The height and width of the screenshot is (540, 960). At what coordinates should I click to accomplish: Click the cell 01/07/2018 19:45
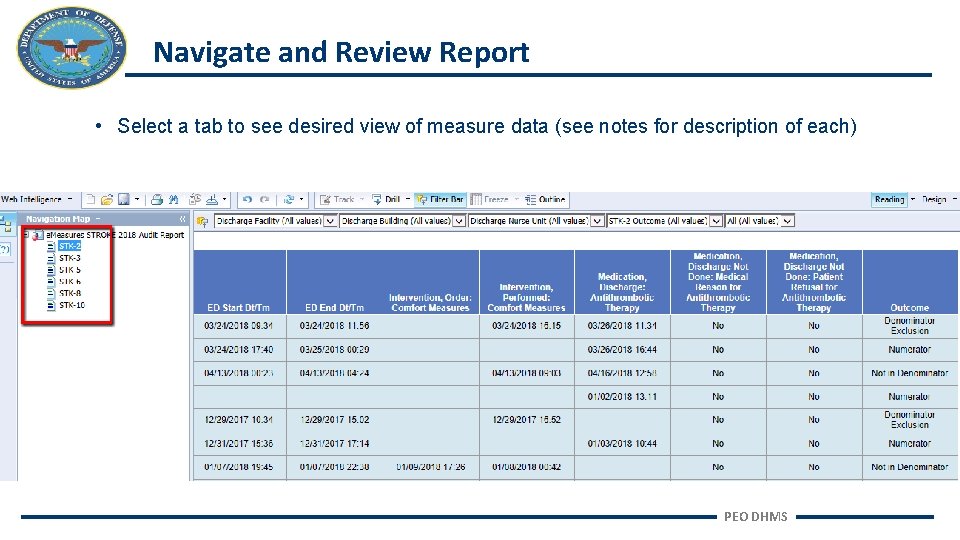[x=239, y=467]
